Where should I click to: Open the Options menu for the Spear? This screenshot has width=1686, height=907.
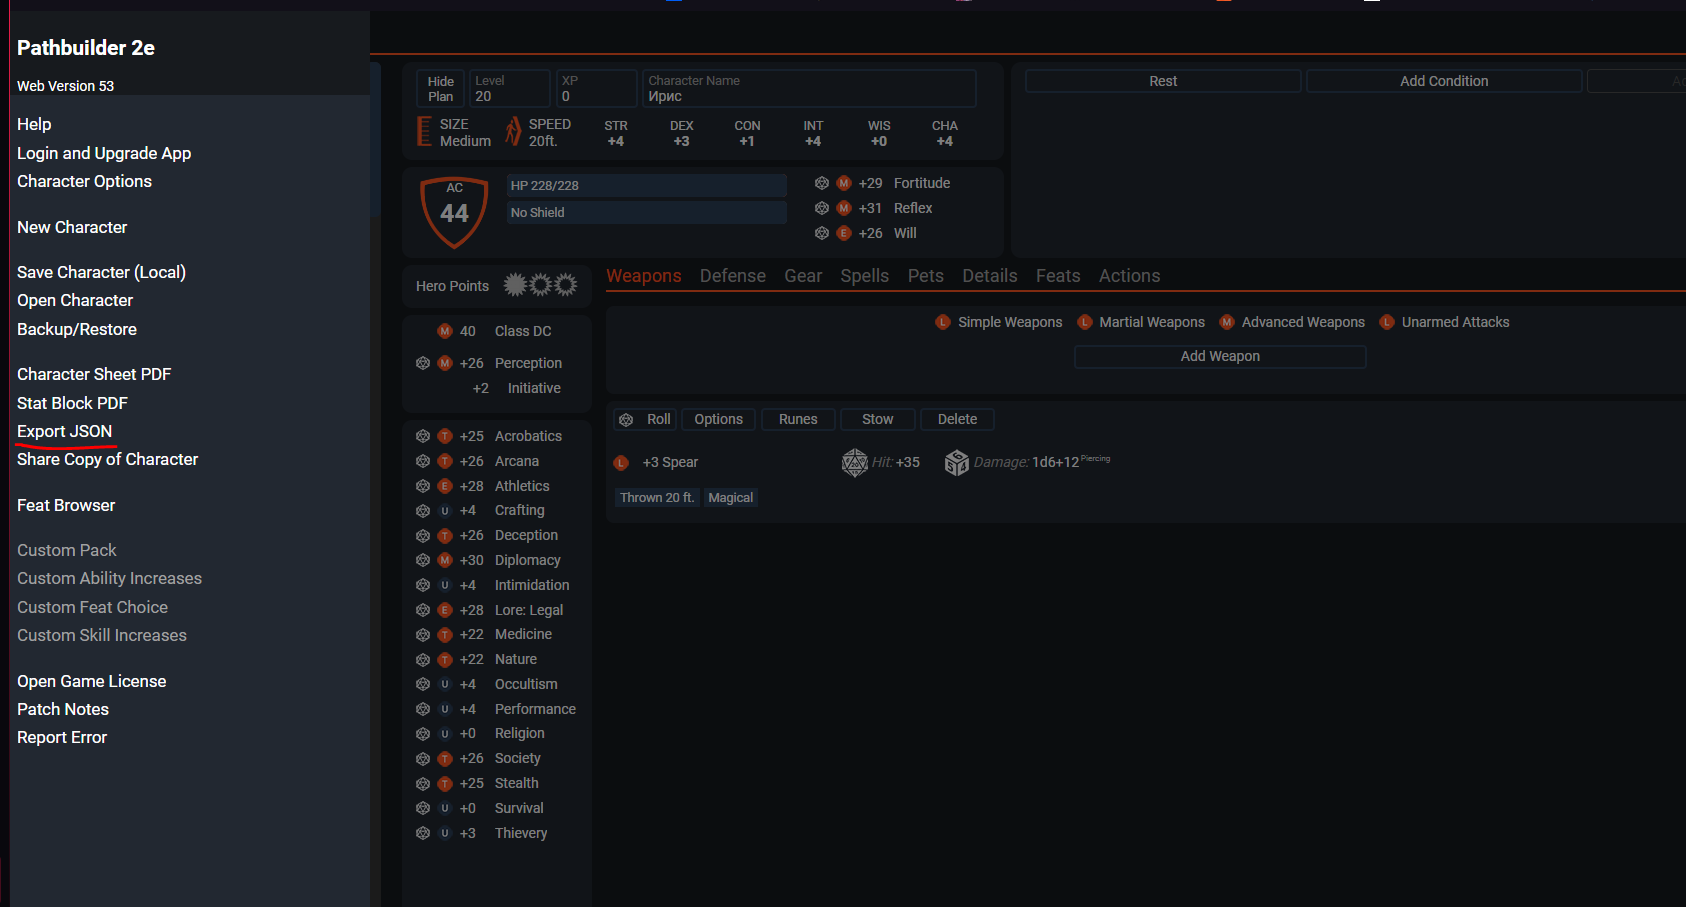tap(717, 419)
